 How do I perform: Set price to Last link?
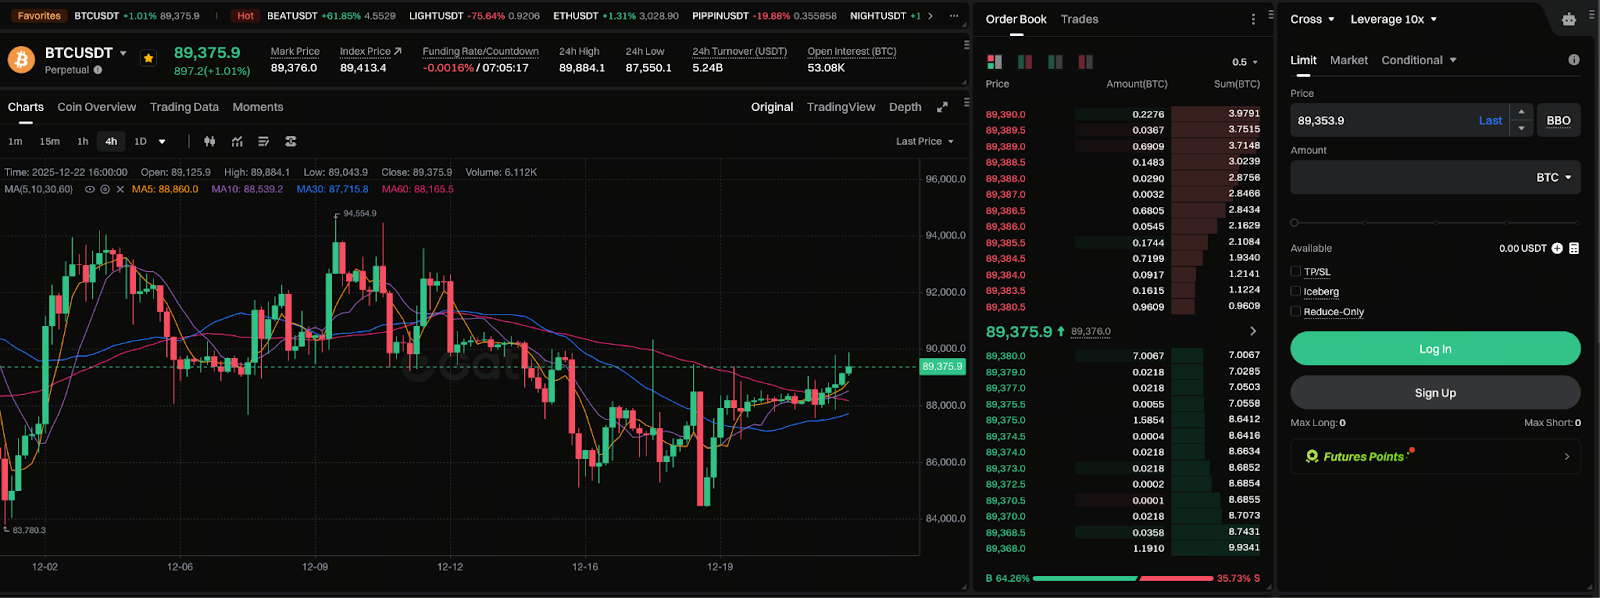click(1490, 120)
